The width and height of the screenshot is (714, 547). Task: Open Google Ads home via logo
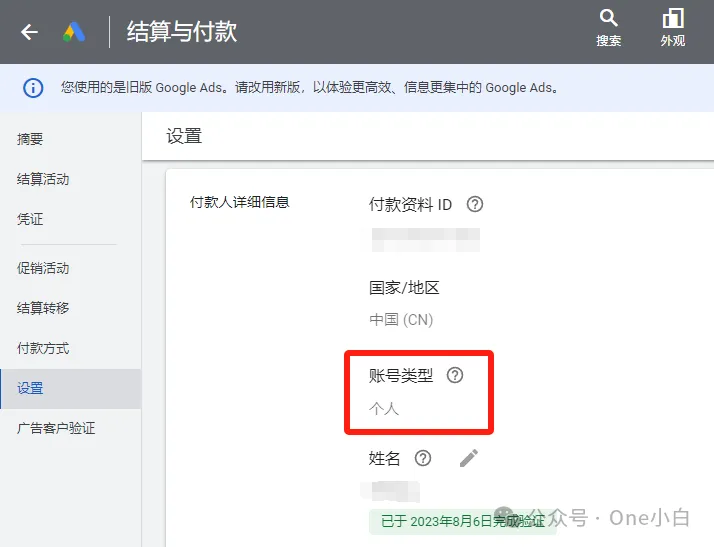click(74, 32)
